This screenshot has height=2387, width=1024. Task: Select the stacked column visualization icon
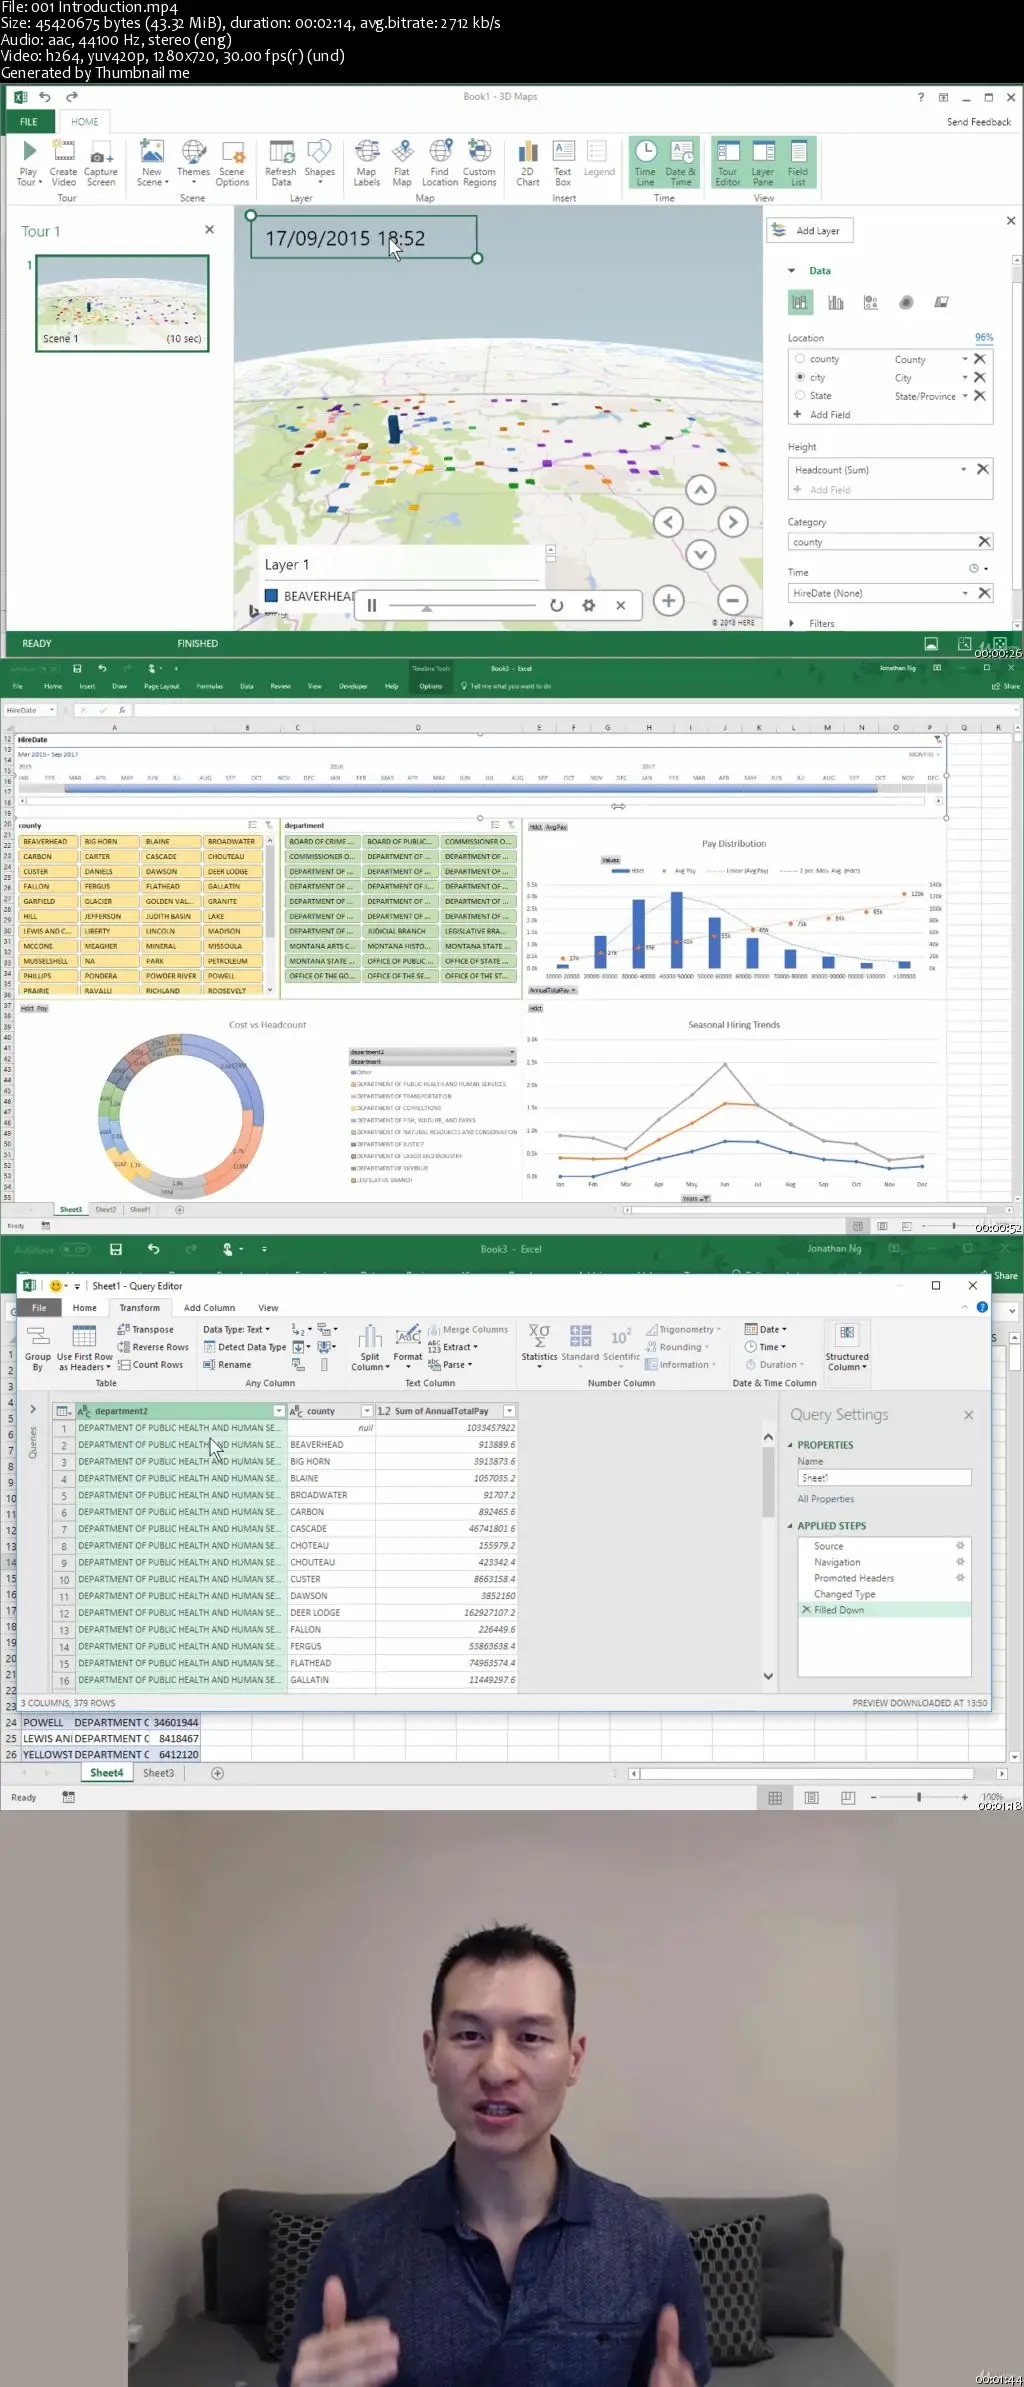(x=800, y=302)
